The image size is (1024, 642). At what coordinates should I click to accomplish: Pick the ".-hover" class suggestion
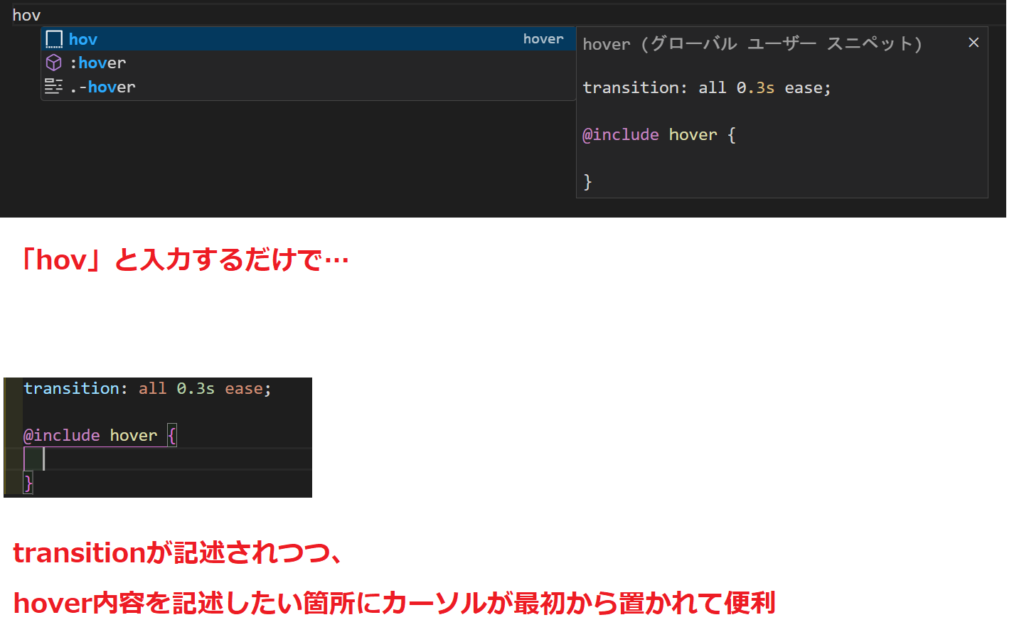click(x=104, y=86)
